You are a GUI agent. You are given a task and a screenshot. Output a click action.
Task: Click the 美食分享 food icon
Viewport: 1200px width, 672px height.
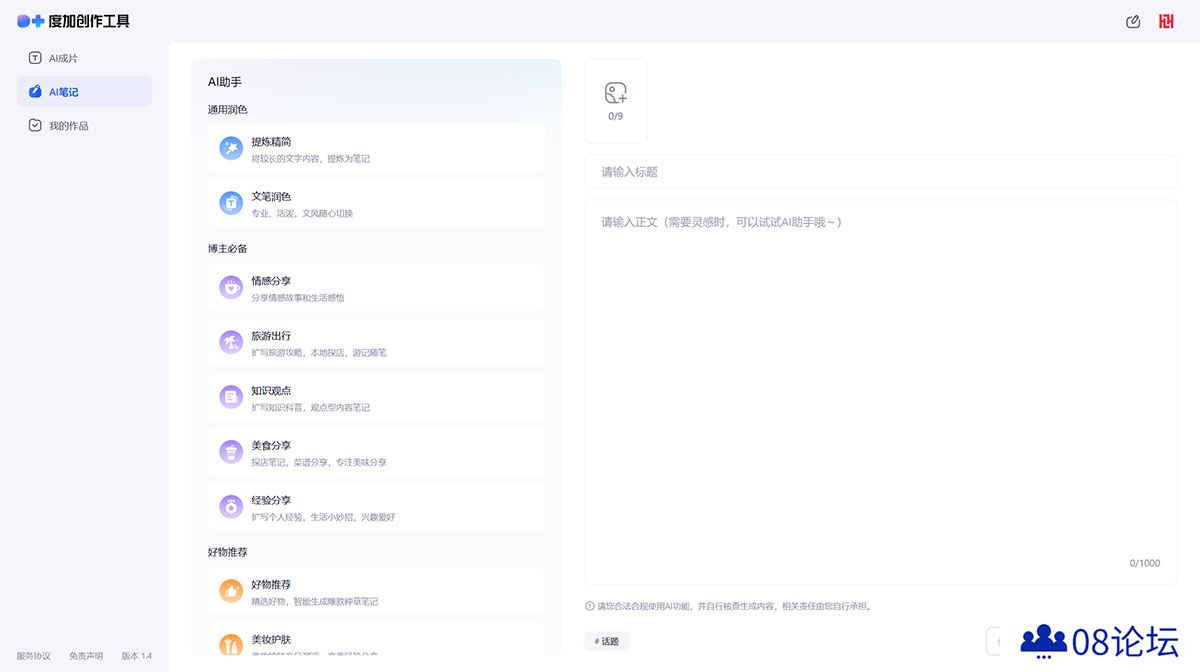coord(231,453)
